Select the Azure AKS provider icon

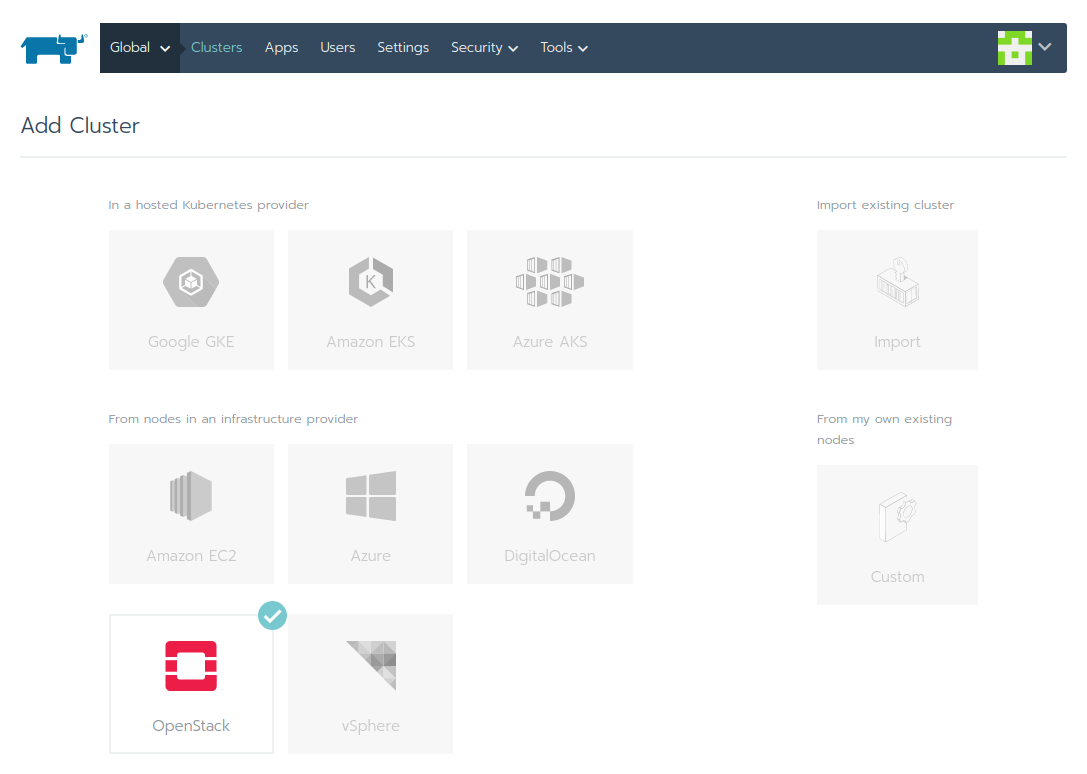coord(549,300)
